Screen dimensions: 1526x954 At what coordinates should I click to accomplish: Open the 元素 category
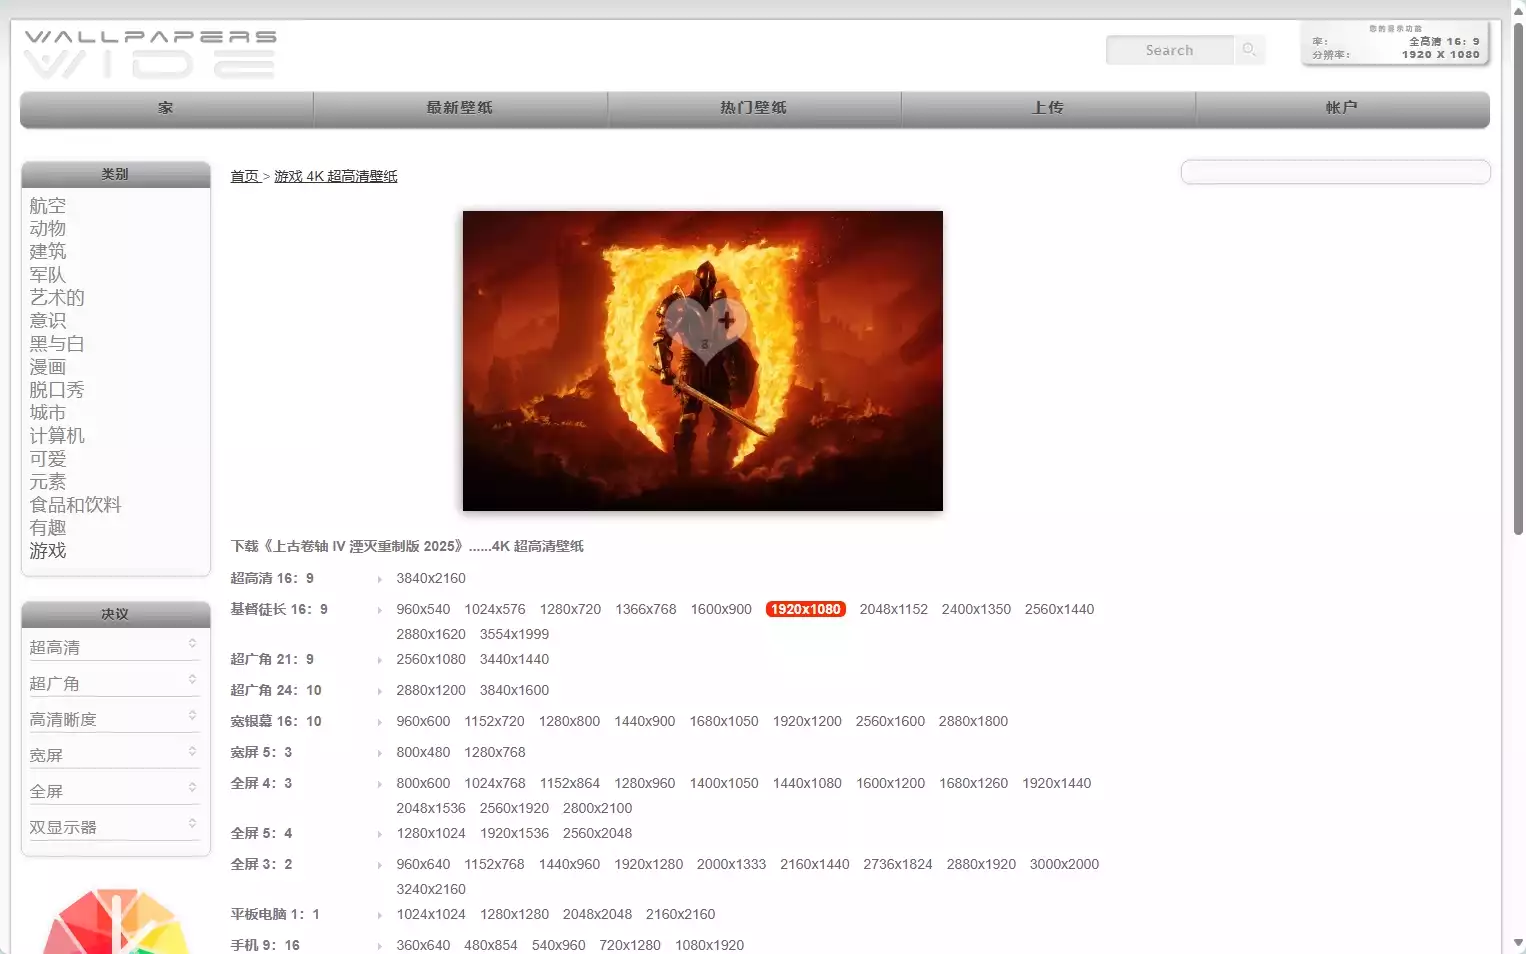click(48, 481)
